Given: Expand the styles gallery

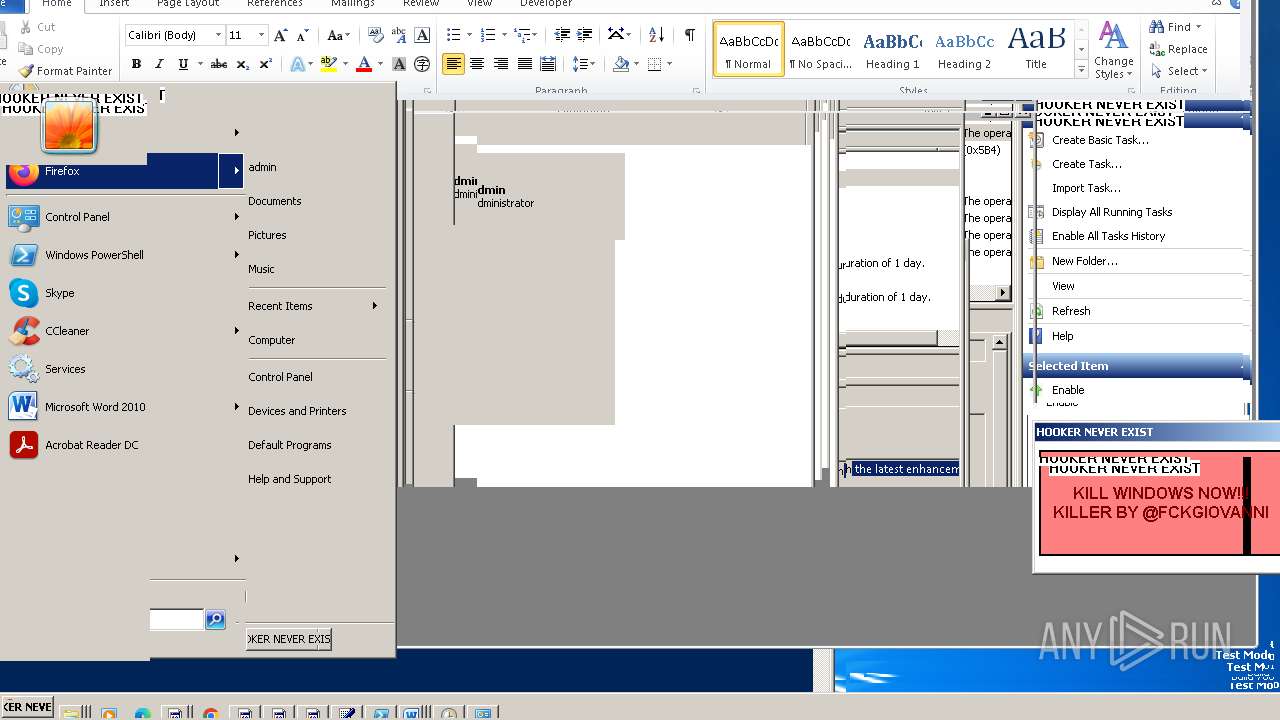Looking at the screenshot, I should pyautogui.click(x=1081, y=70).
